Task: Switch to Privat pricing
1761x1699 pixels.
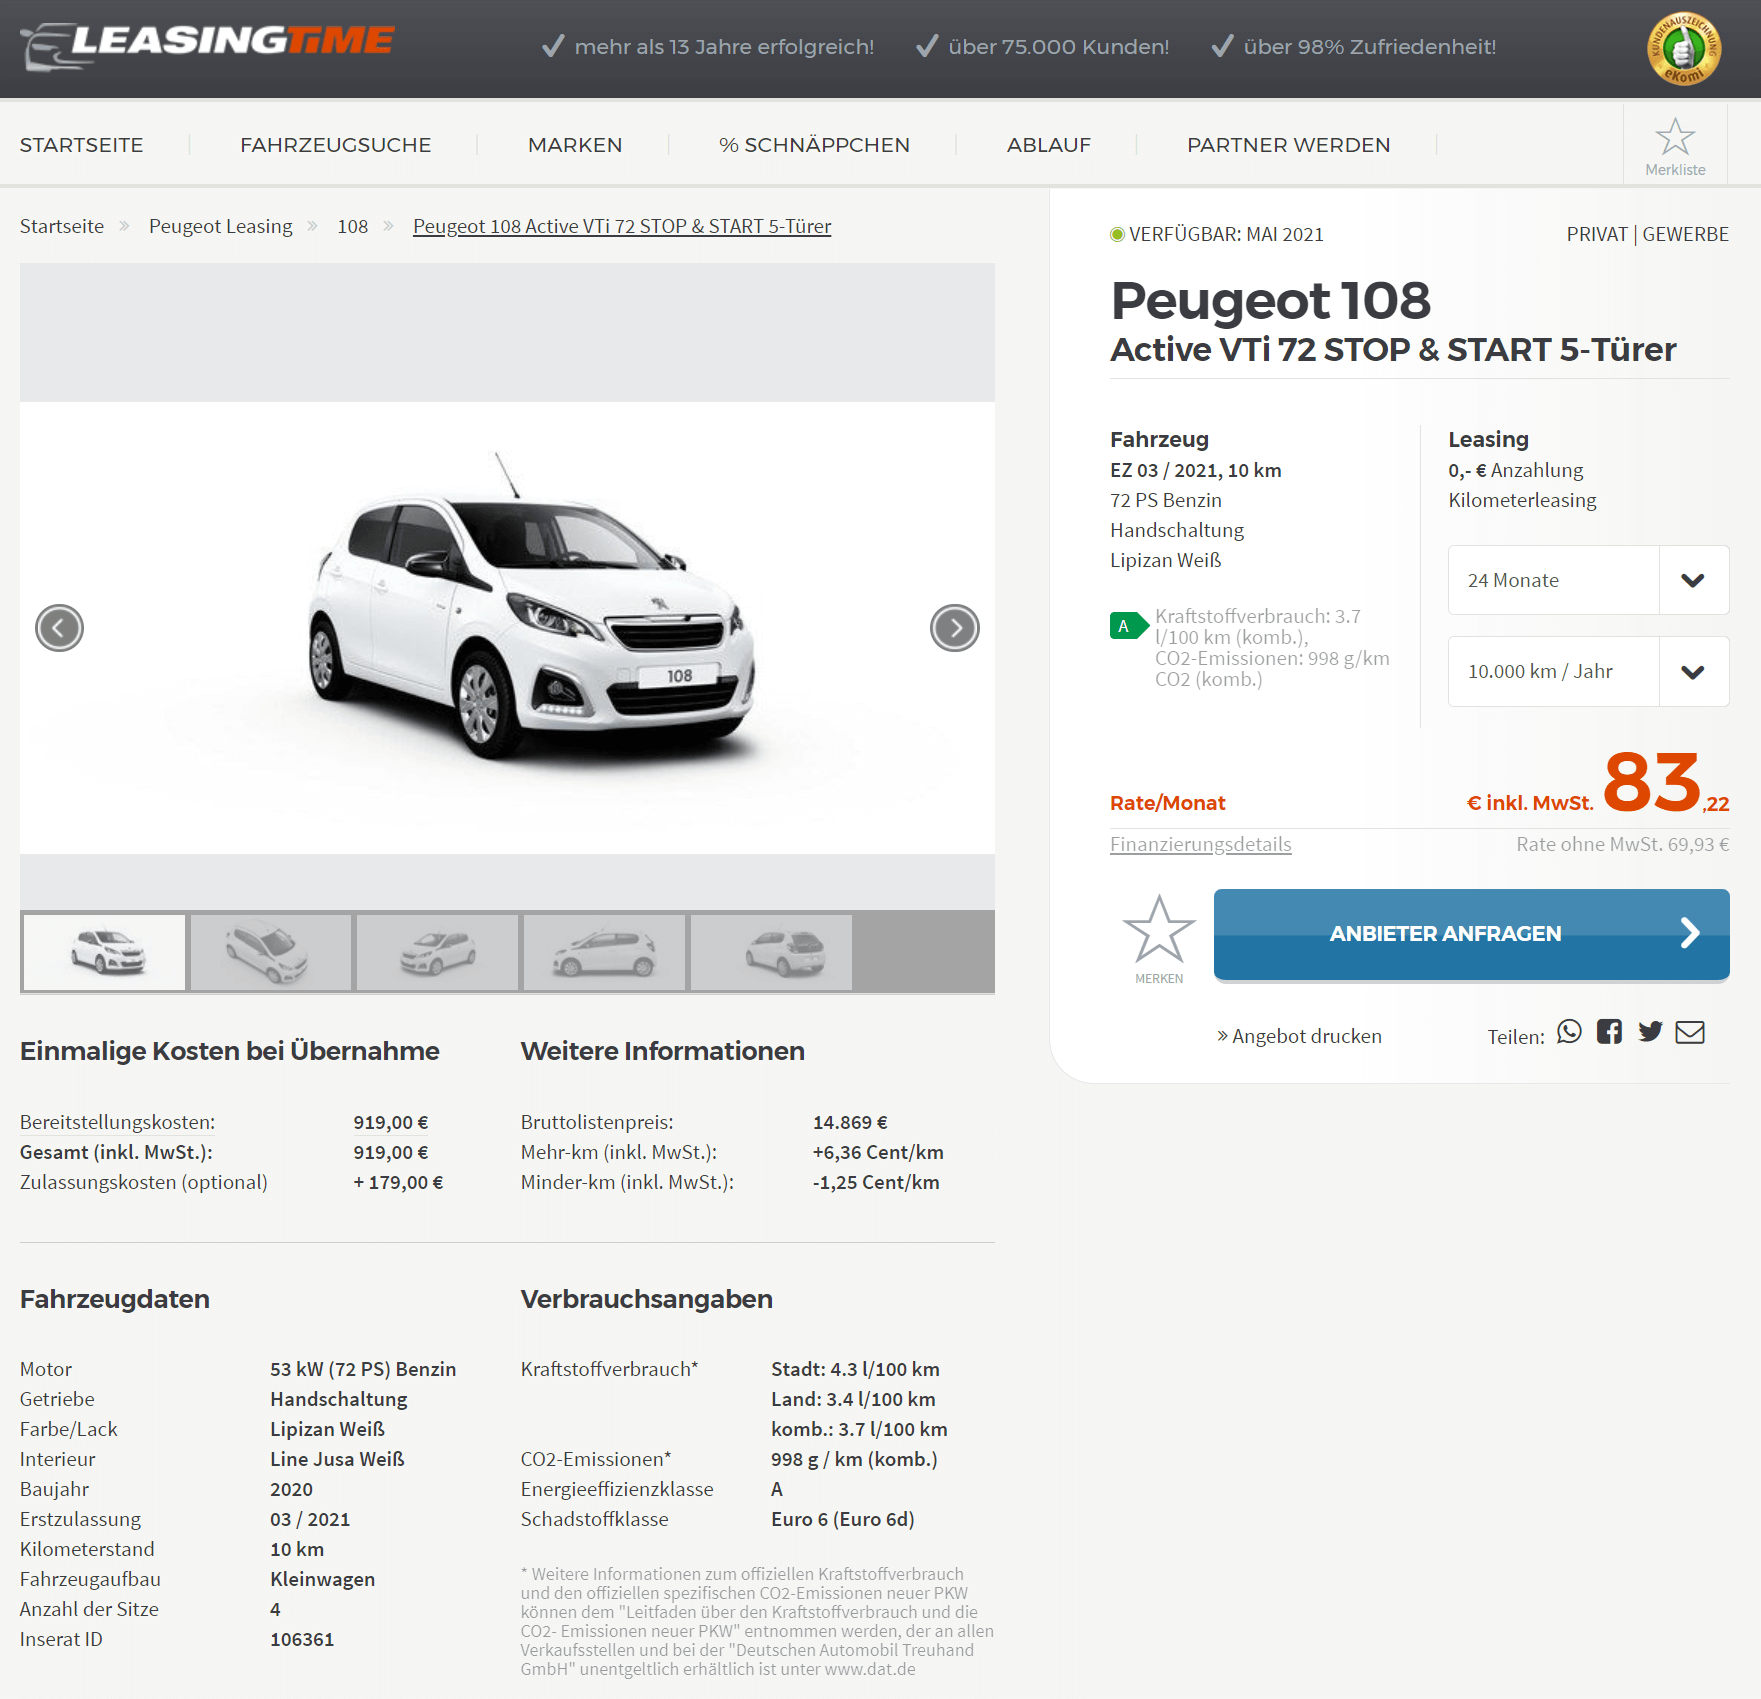Action: pos(1597,234)
